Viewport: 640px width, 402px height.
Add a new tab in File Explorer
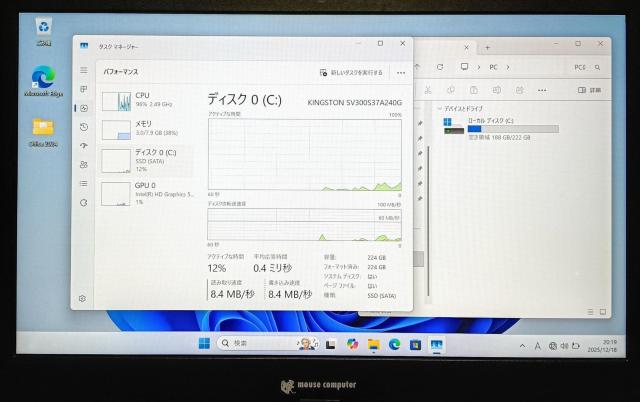(x=487, y=48)
